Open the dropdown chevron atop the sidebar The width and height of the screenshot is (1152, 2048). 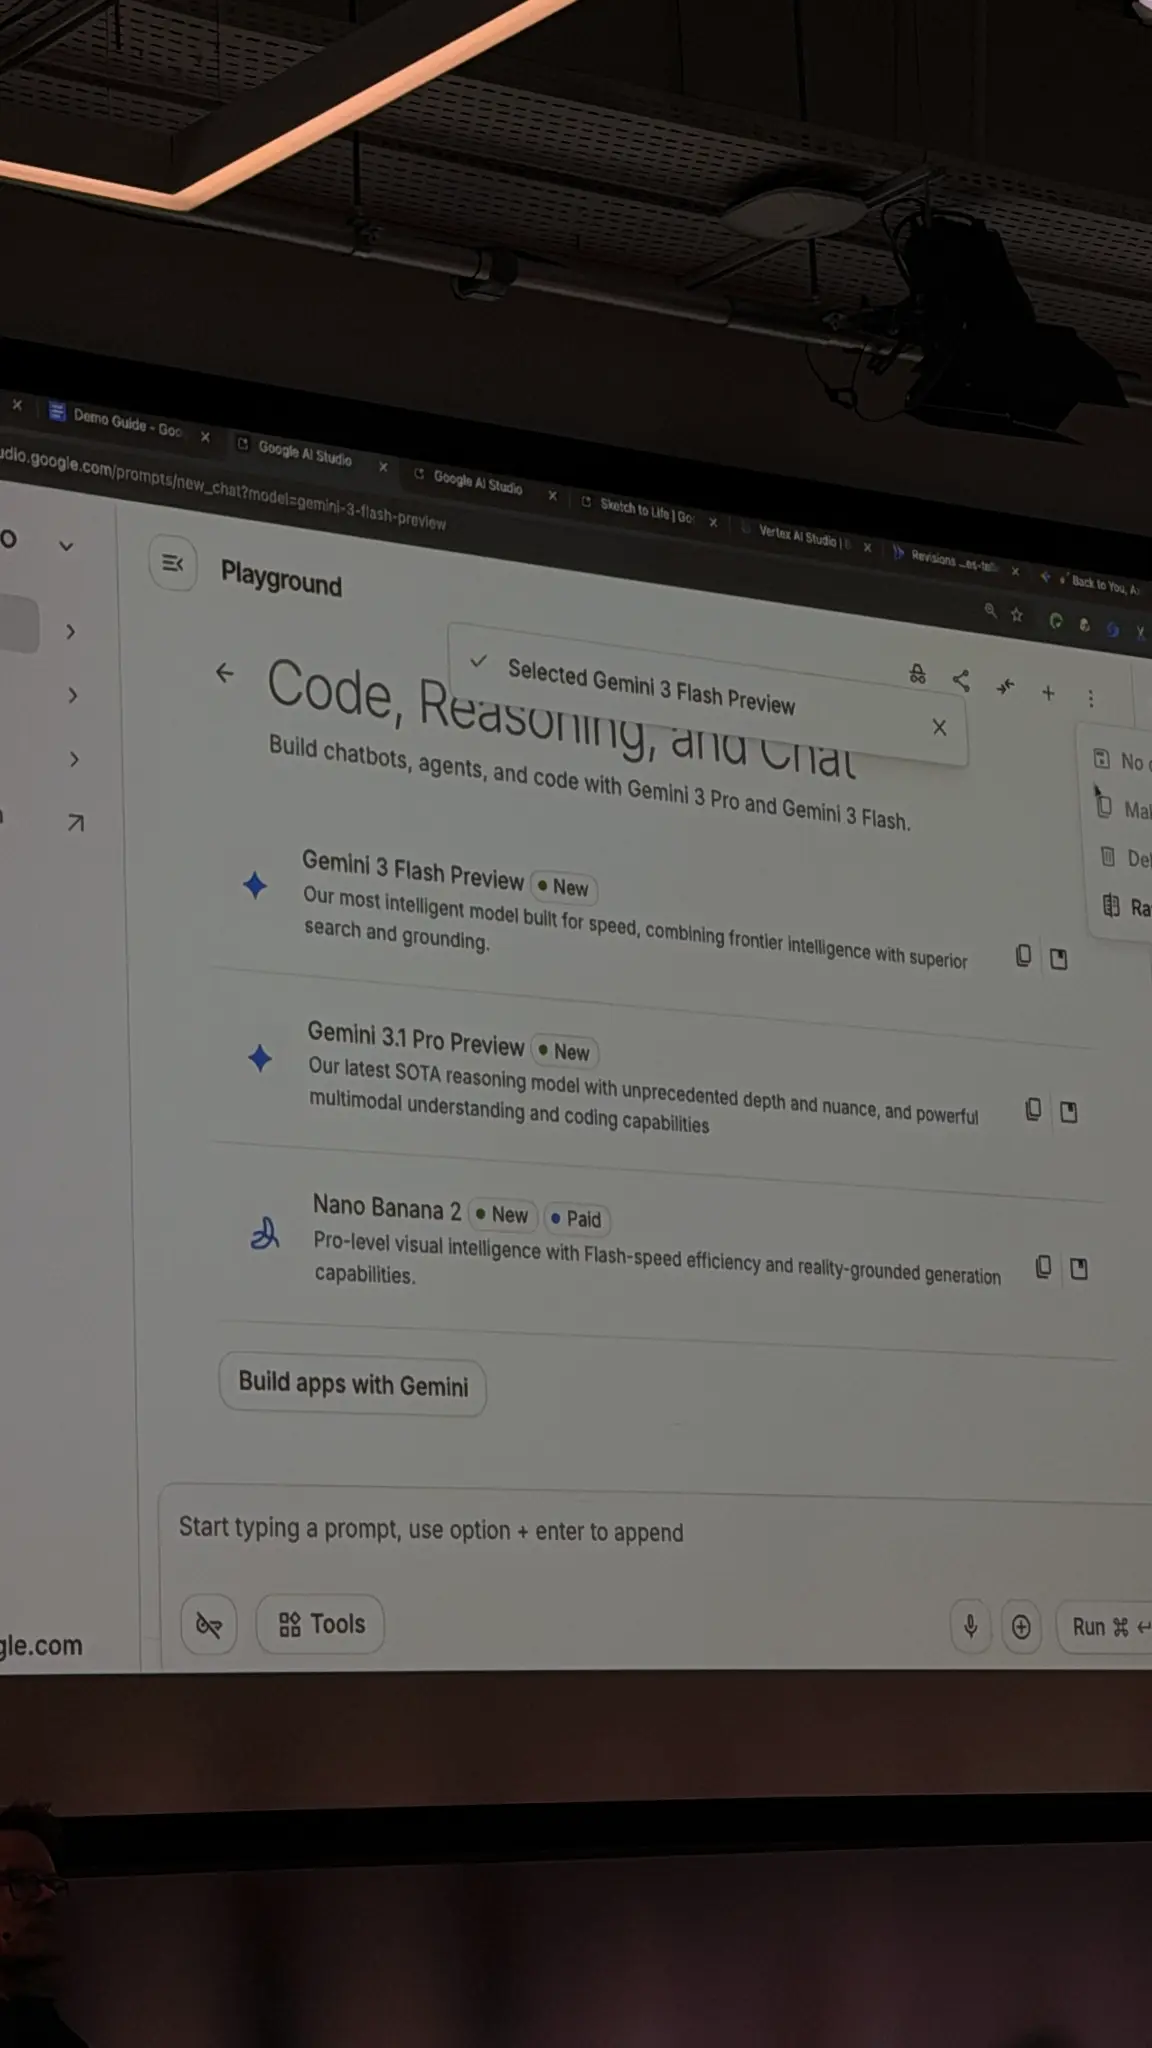(x=66, y=546)
